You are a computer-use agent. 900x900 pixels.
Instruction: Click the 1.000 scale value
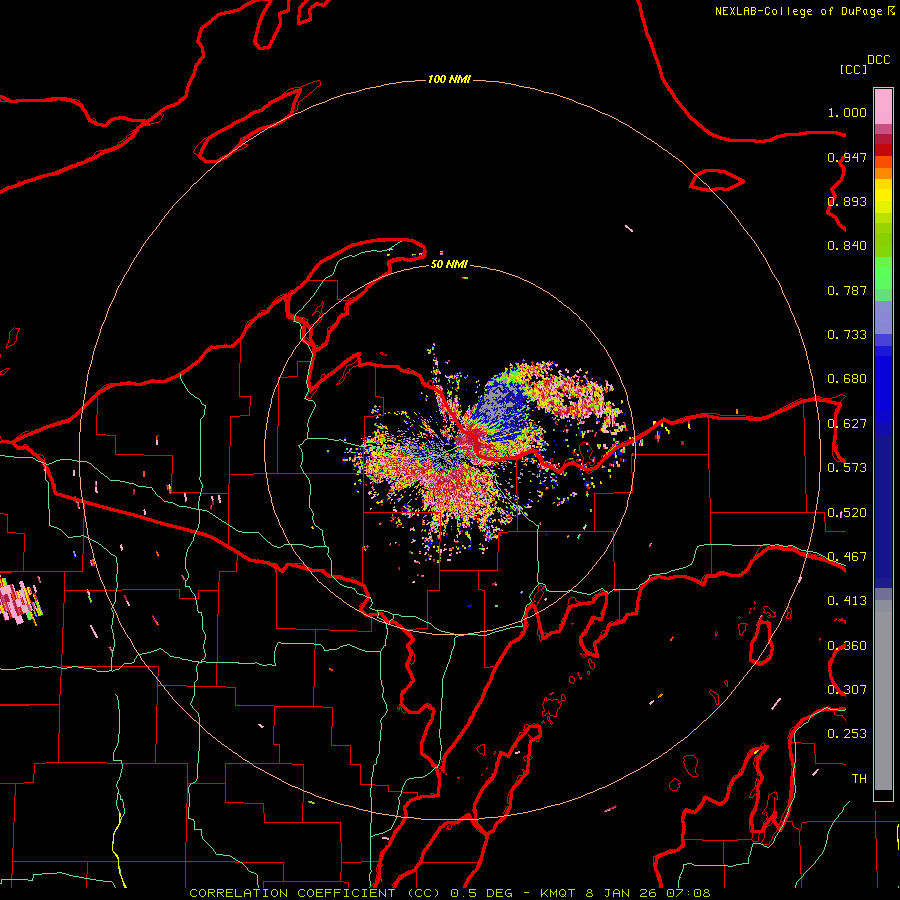pos(847,112)
